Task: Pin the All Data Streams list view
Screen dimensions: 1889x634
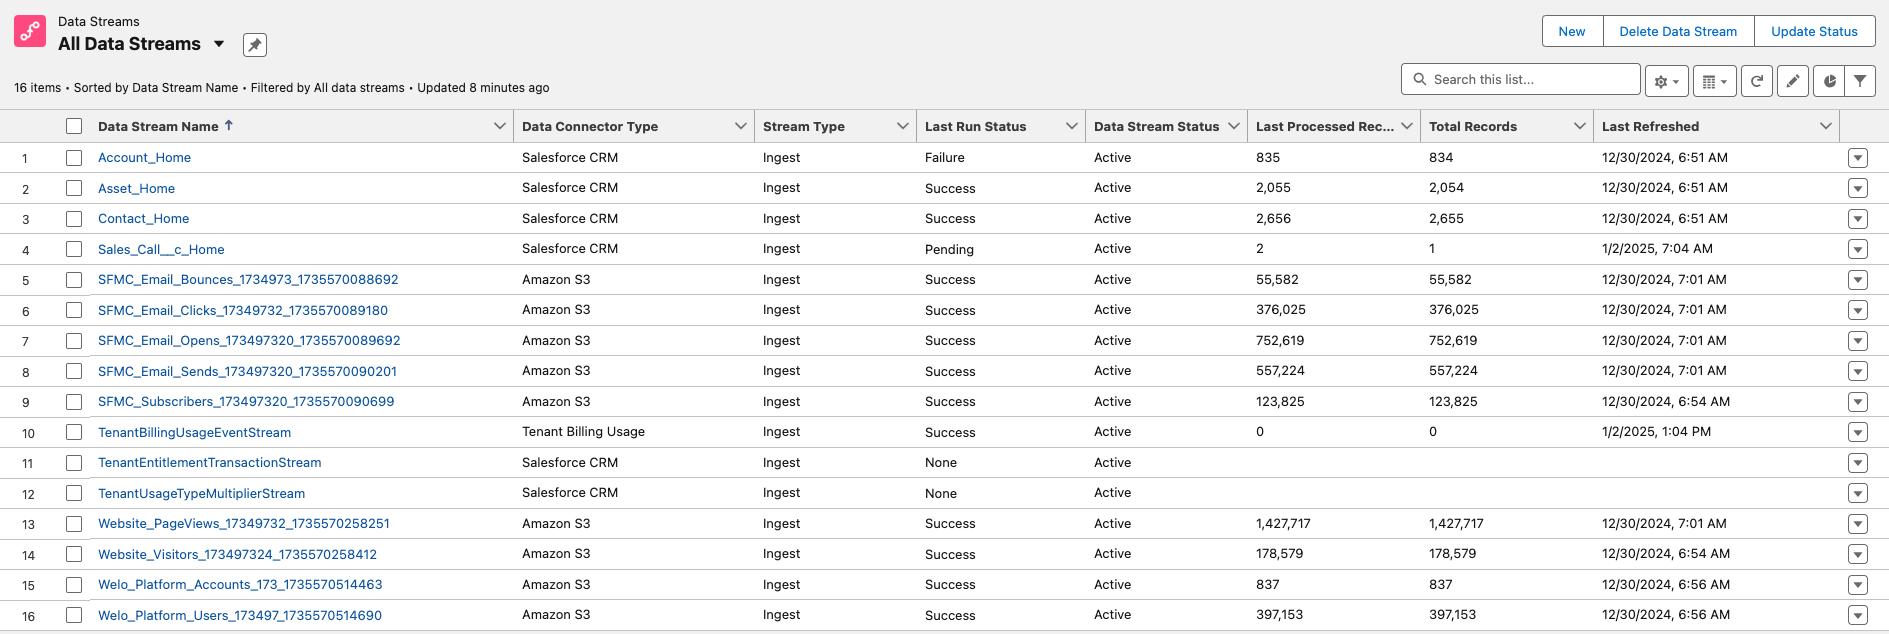Action: (255, 45)
